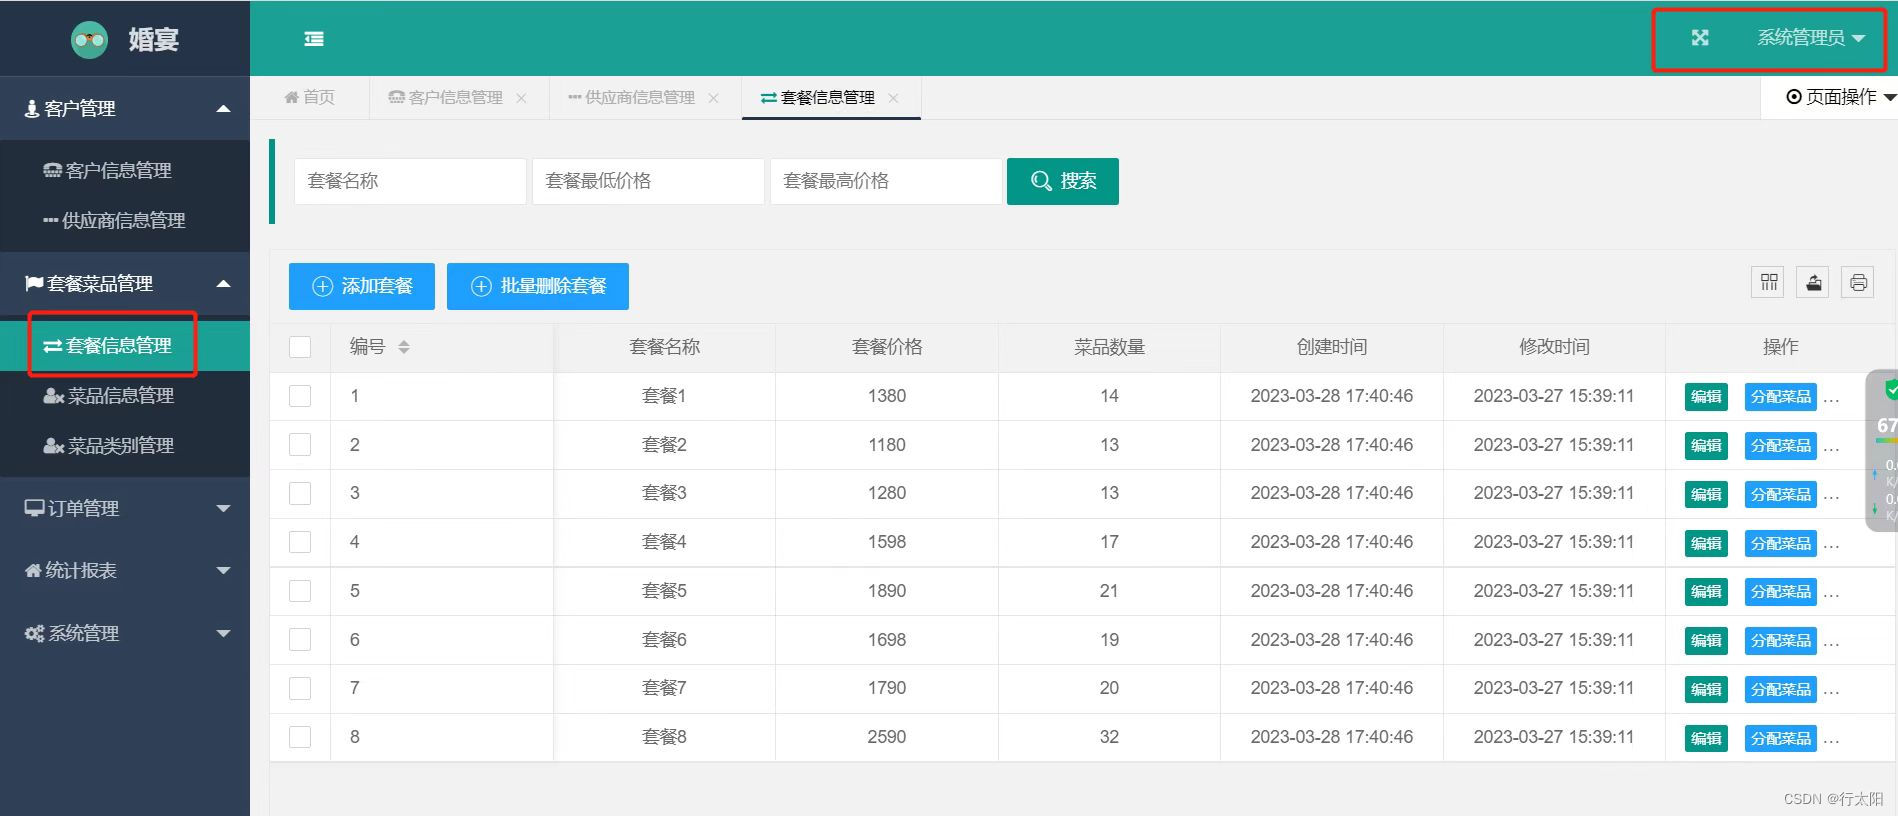Focus the 套餐最高价格 field

[x=886, y=181]
